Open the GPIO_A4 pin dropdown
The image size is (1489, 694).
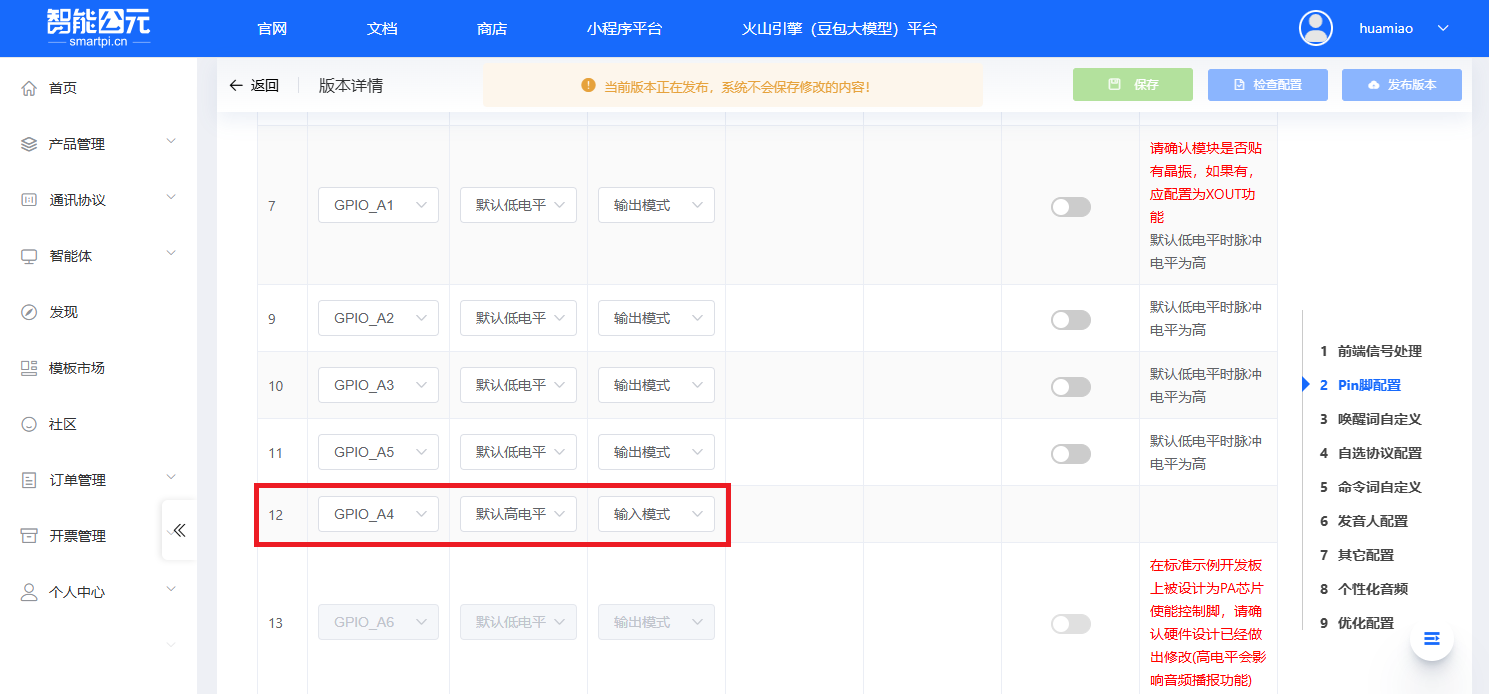[x=378, y=514]
